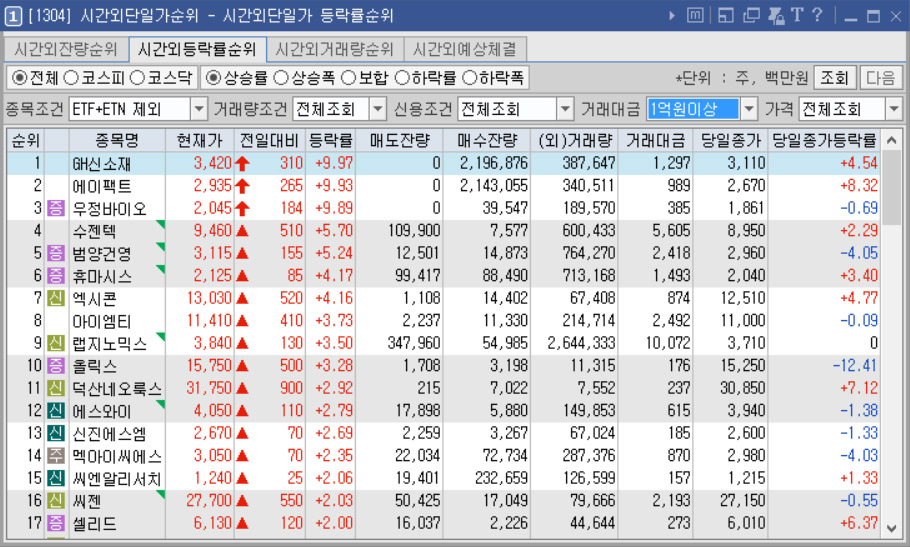Click the 조회 search button
Image resolution: width=910 pixels, height=547 pixels.
[x=835, y=77]
